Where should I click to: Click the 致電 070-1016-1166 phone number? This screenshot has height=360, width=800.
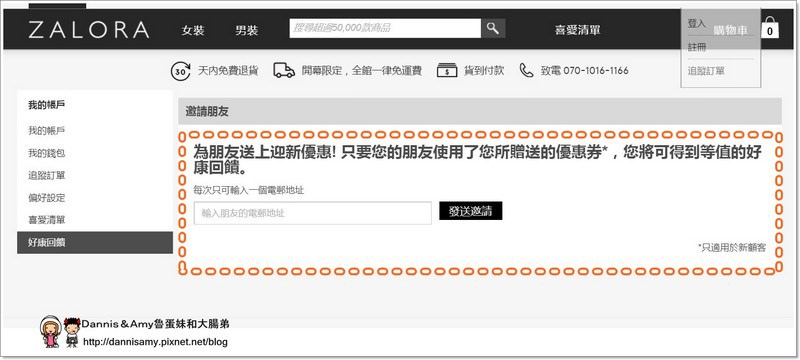tap(585, 71)
